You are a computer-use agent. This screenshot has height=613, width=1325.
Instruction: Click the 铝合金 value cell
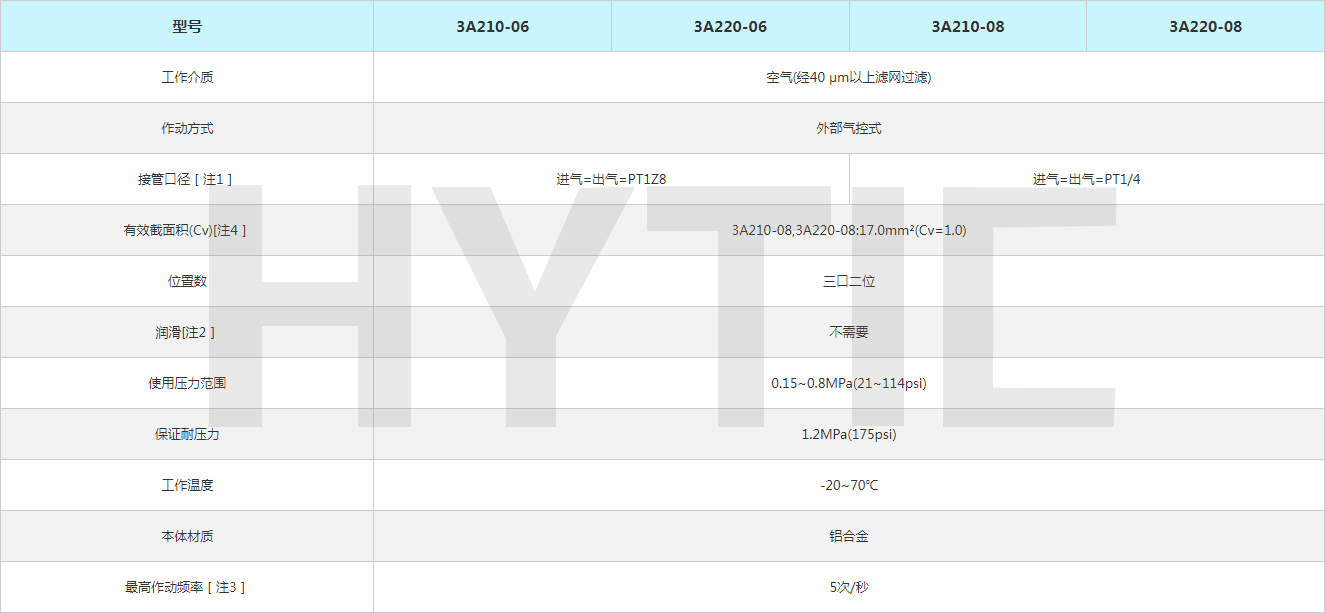tap(849, 536)
